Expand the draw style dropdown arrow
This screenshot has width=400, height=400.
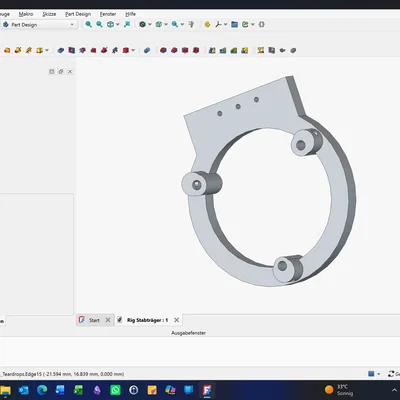(x=118, y=24)
